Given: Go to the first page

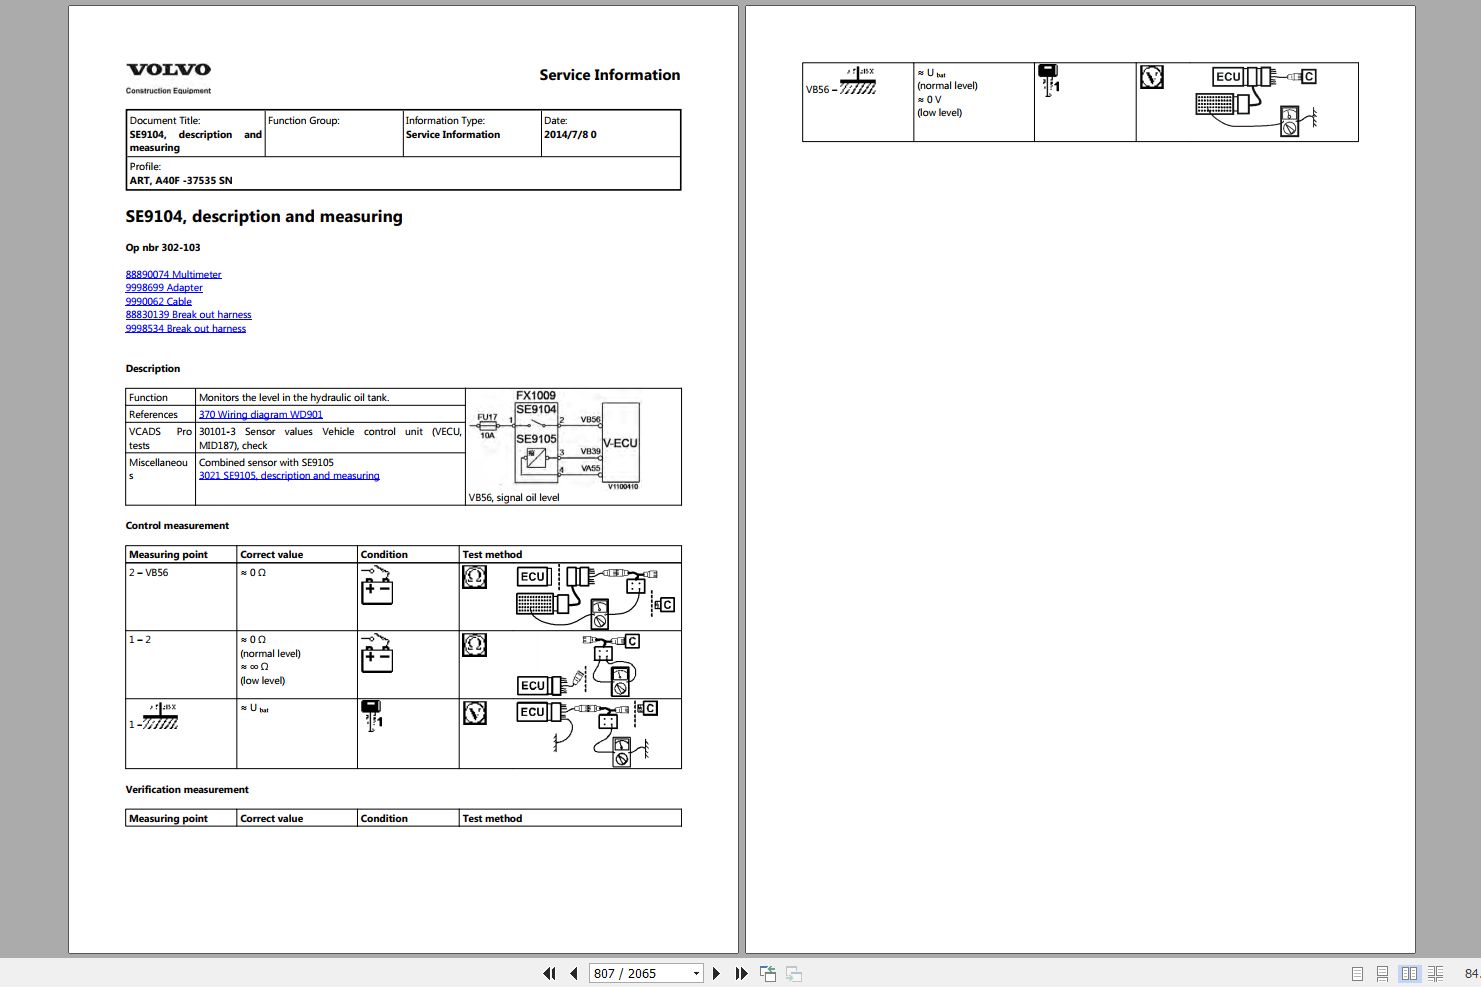Looking at the screenshot, I should pyautogui.click(x=549, y=973).
